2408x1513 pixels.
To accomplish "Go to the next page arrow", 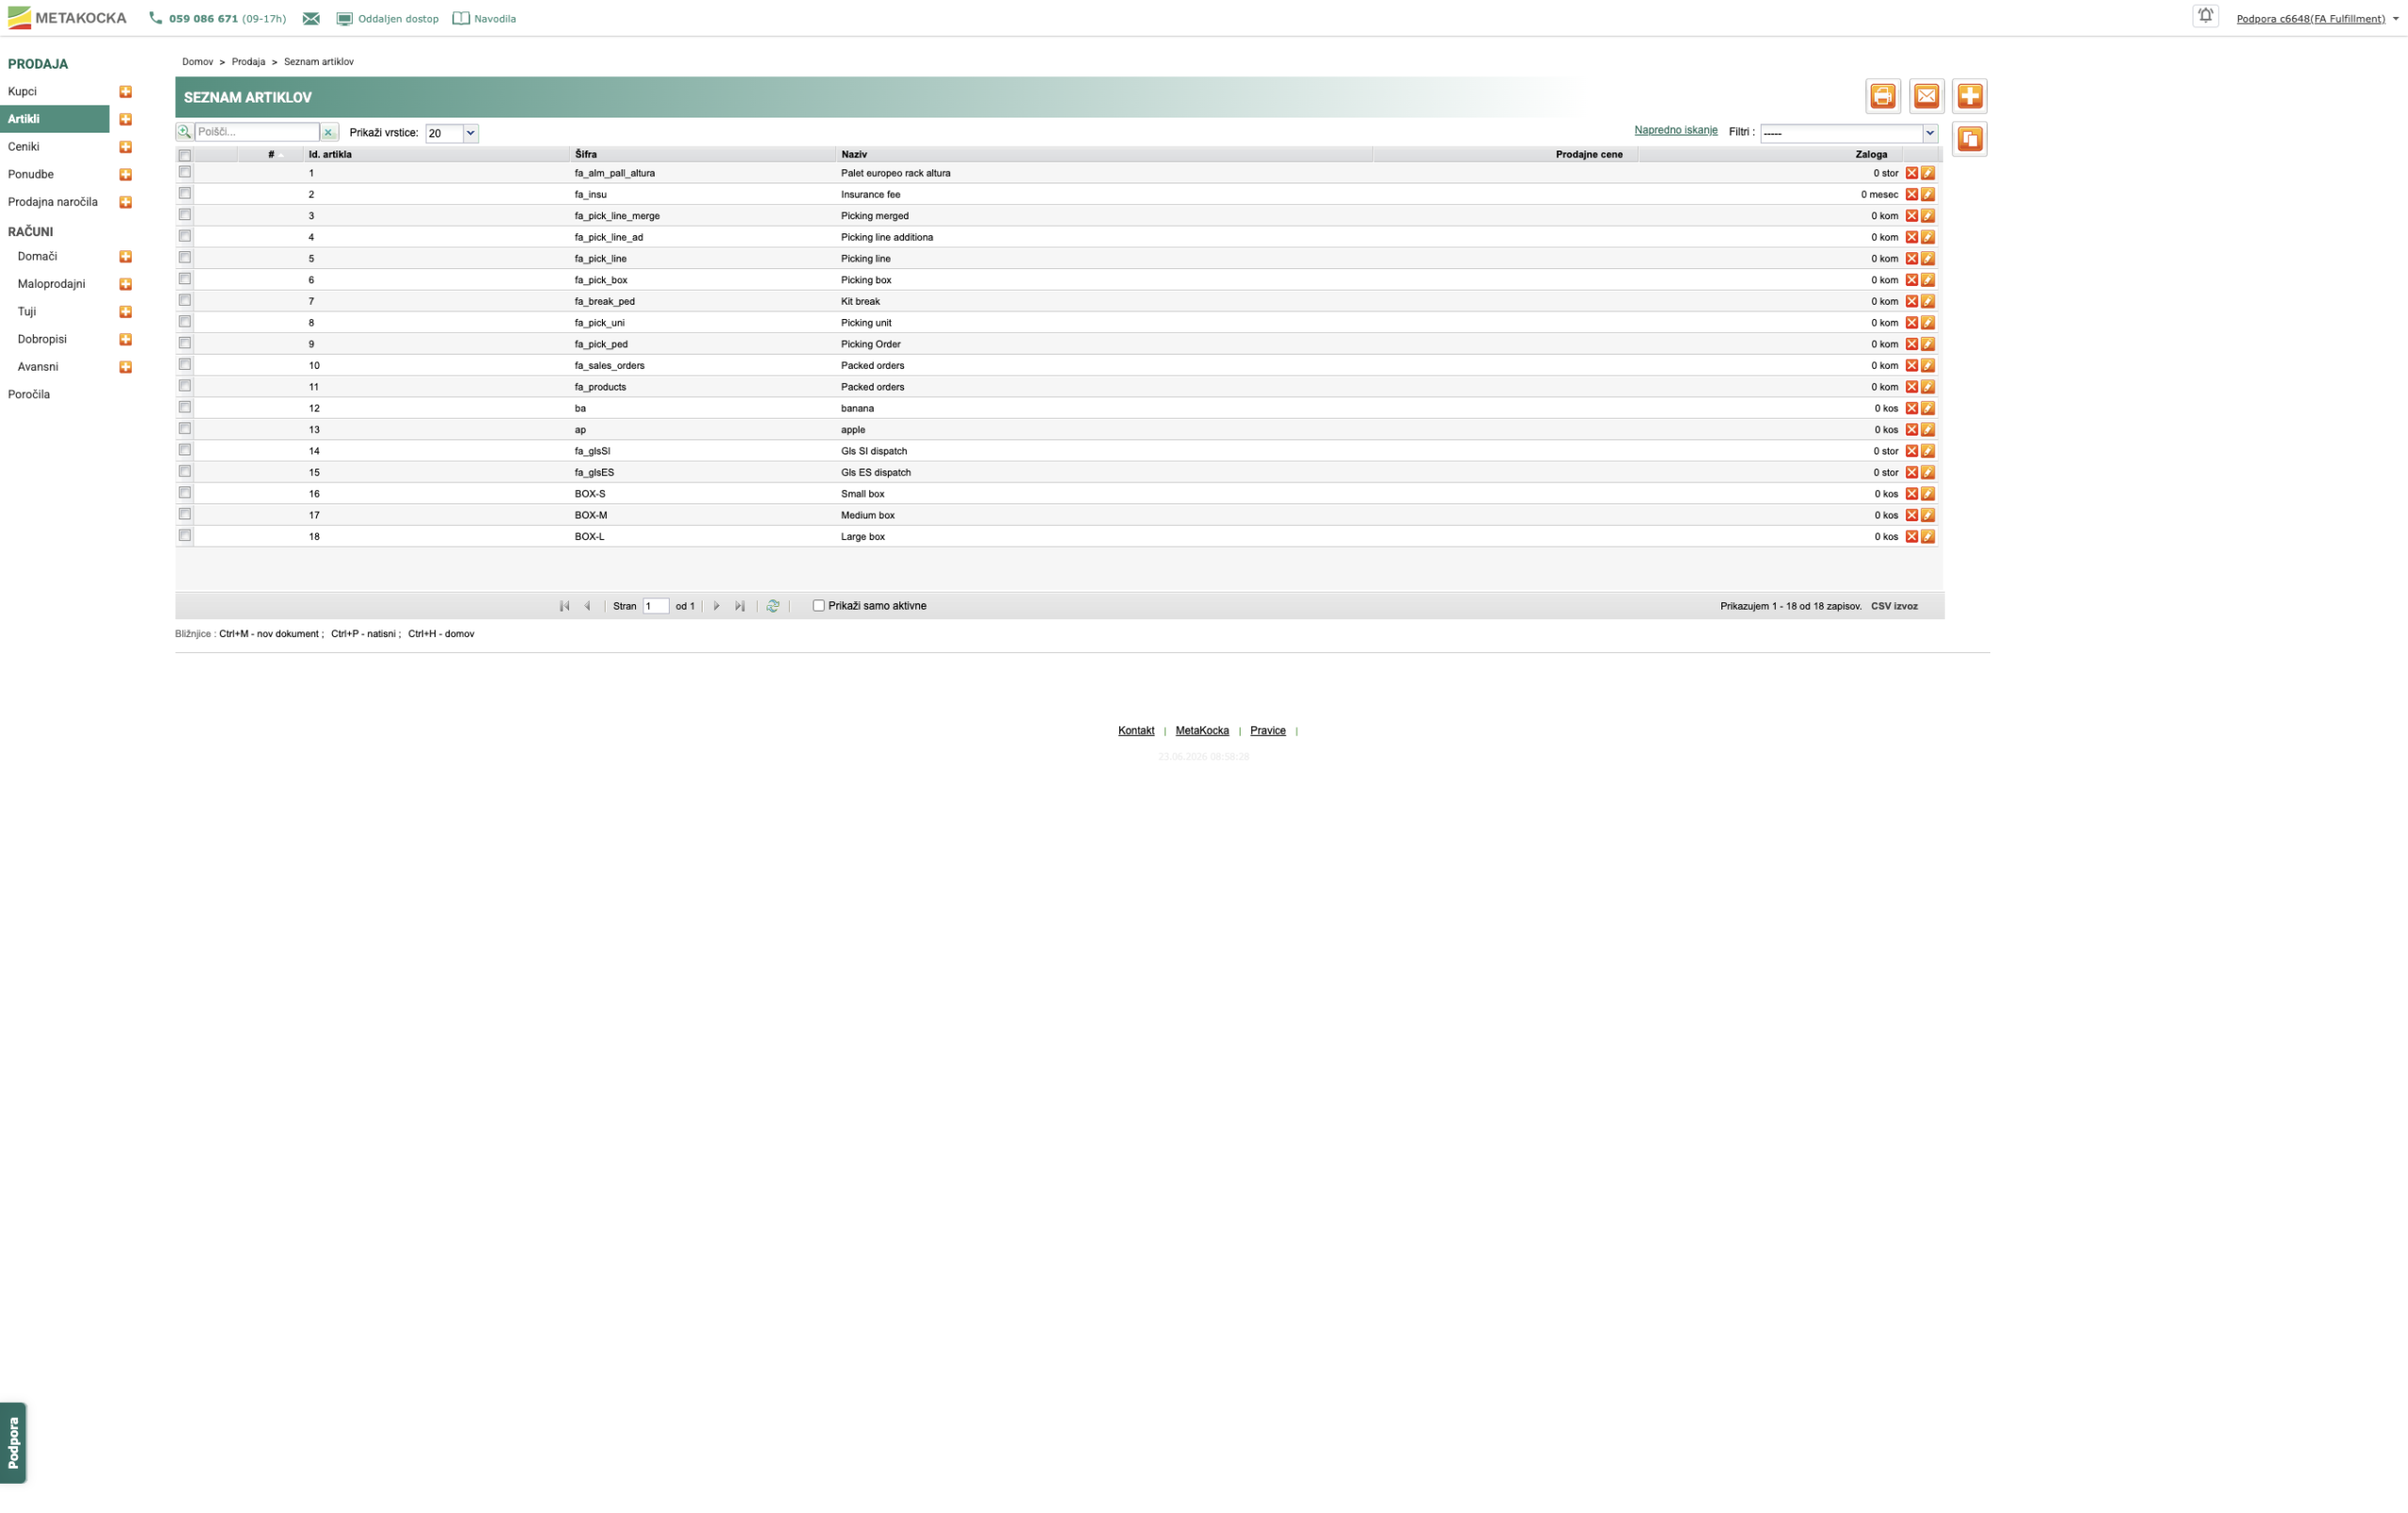I will point(716,606).
